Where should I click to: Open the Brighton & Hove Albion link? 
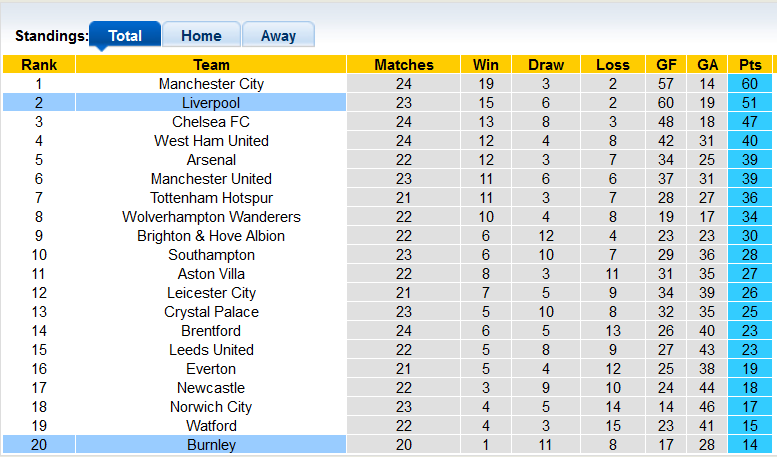[211, 235]
